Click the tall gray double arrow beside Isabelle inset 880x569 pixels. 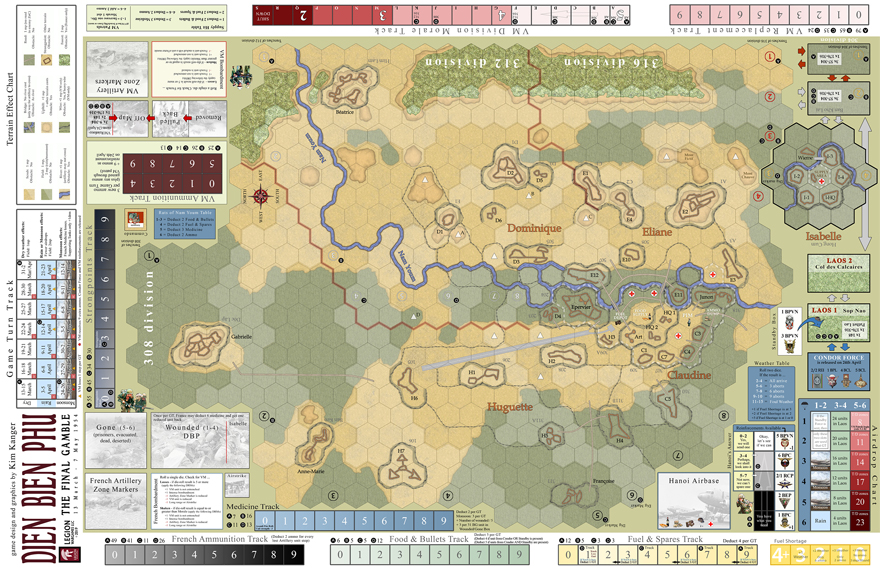click(865, 183)
